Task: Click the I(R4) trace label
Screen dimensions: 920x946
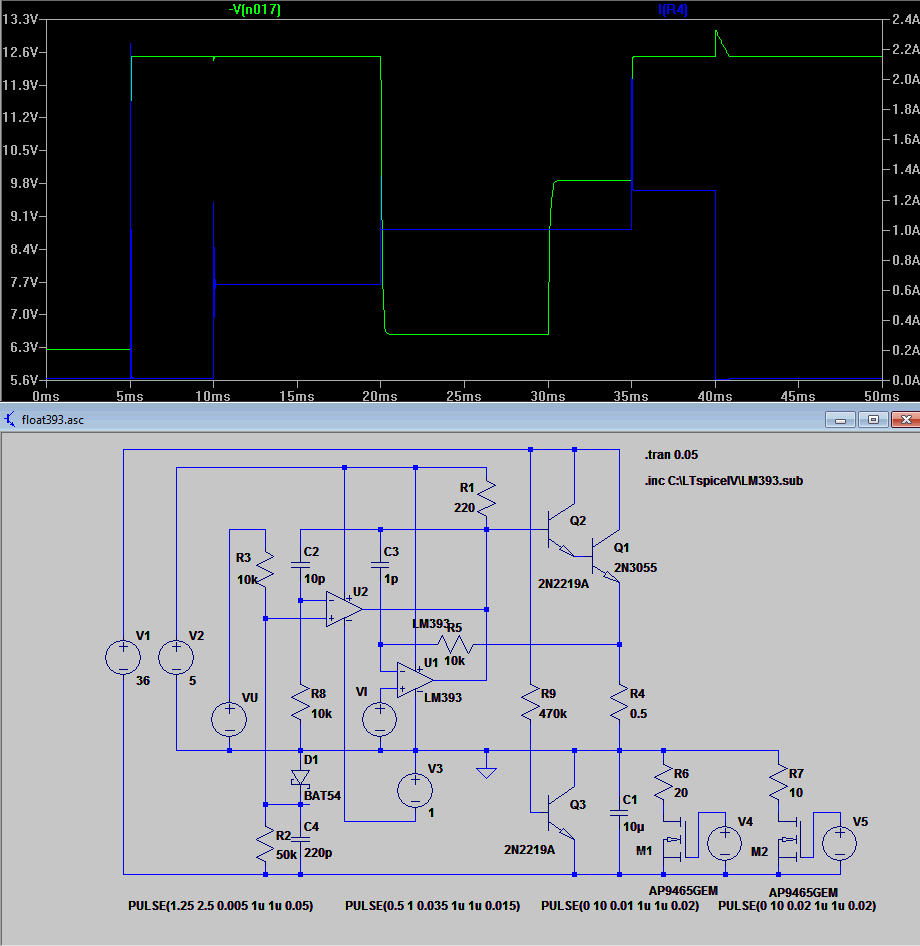Action: coord(673,10)
